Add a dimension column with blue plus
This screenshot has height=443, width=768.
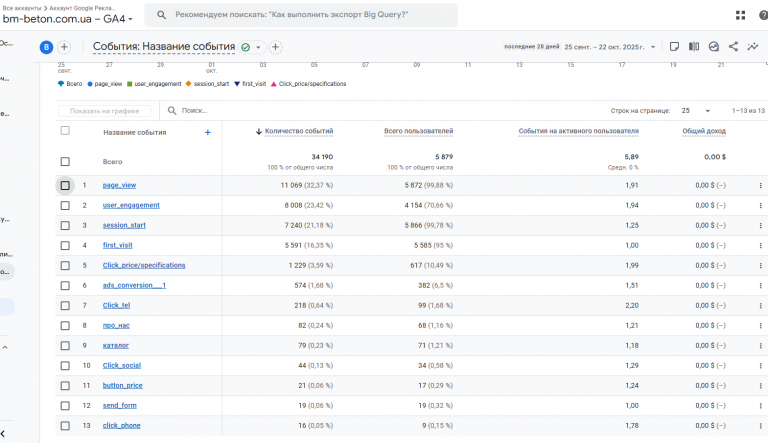point(208,132)
